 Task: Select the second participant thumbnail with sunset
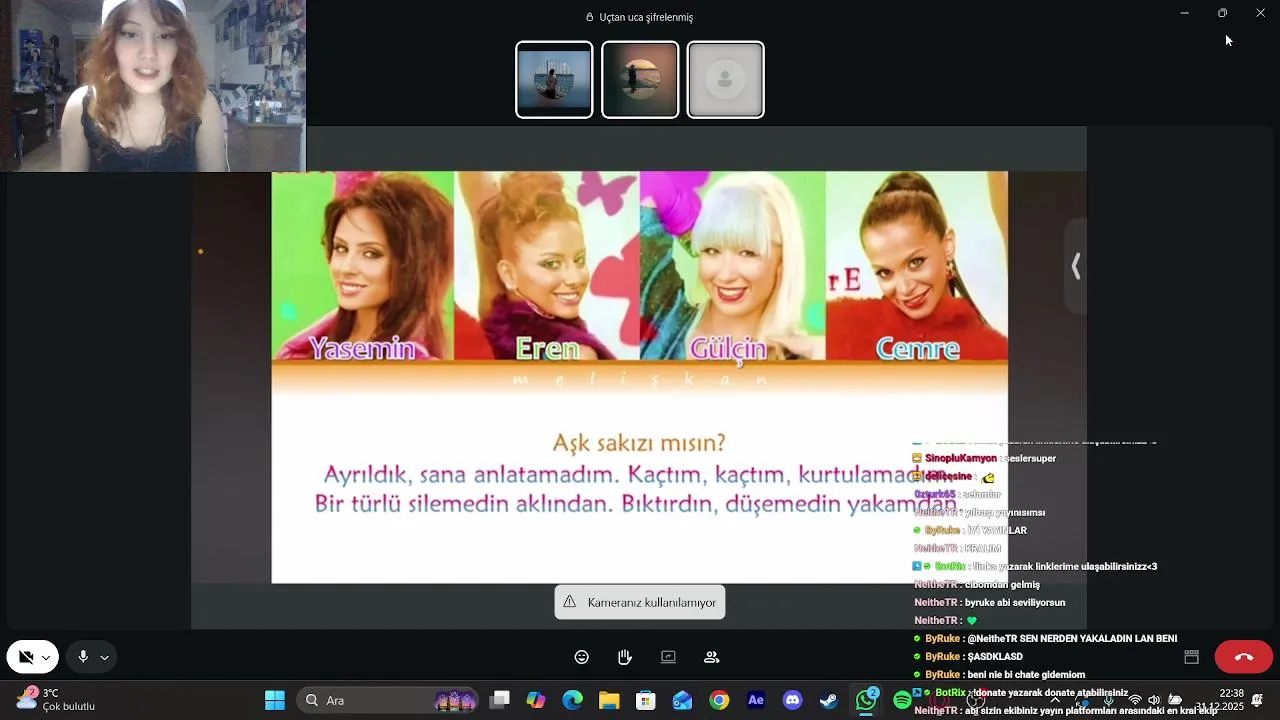640,80
